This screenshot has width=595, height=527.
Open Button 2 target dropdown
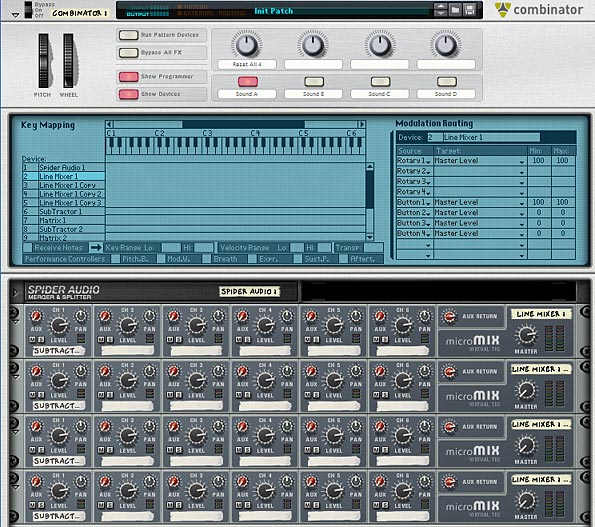(522, 214)
